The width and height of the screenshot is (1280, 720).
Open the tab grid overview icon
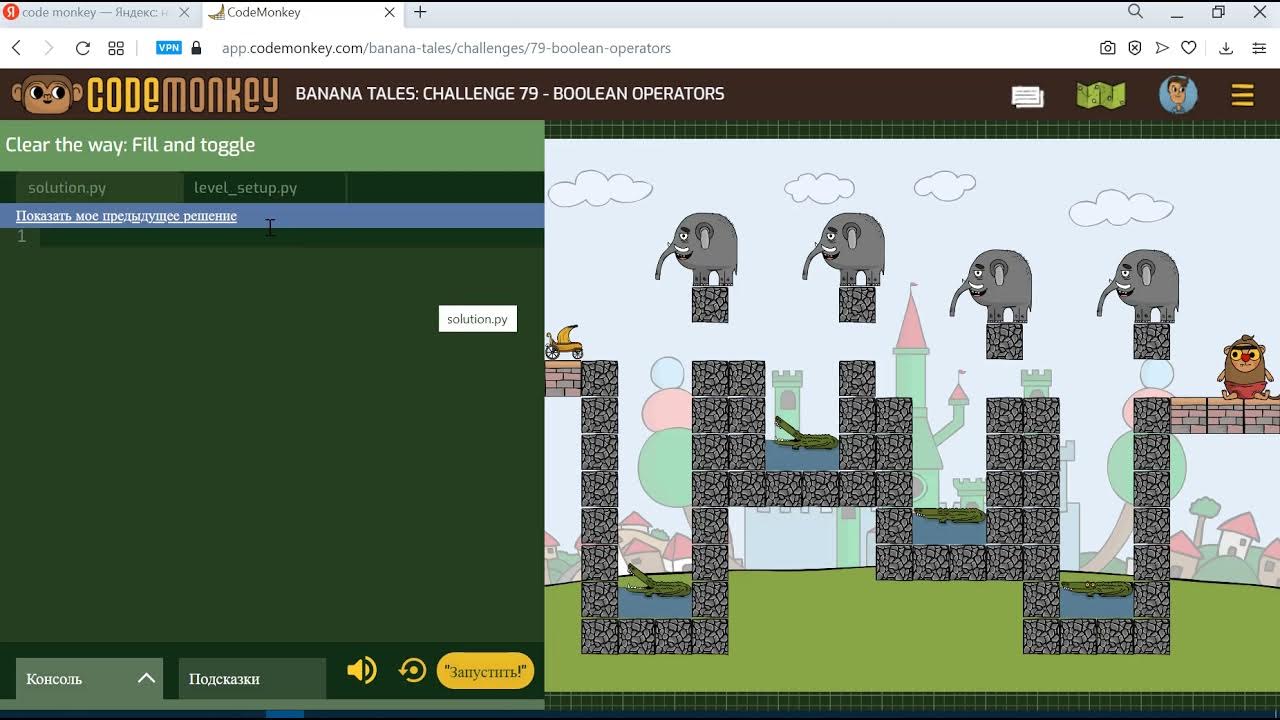point(116,48)
